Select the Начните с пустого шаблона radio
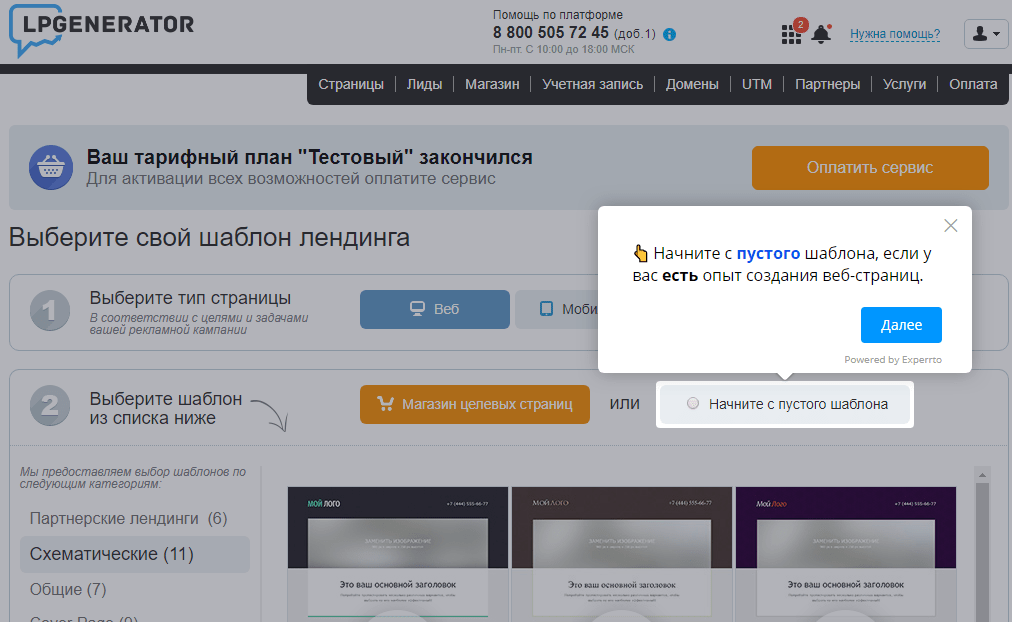Image resolution: width=1012 pixels, height=622 pixels. tap(692, 404)
